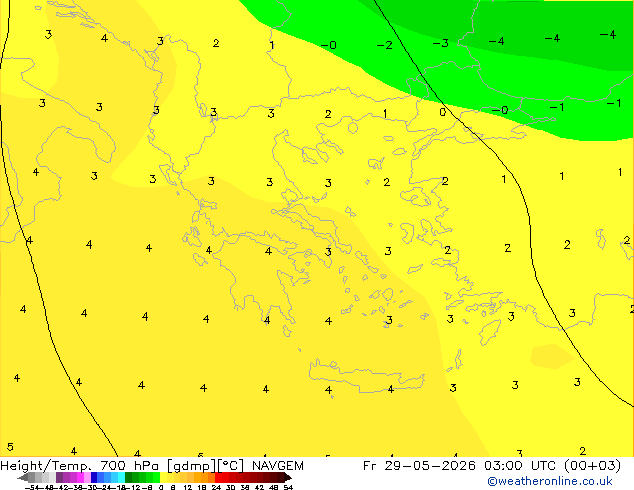Screen dimensions: 634x490
Task: Click the dark maroon right arrow of the color scale
Action: point(288,477)
